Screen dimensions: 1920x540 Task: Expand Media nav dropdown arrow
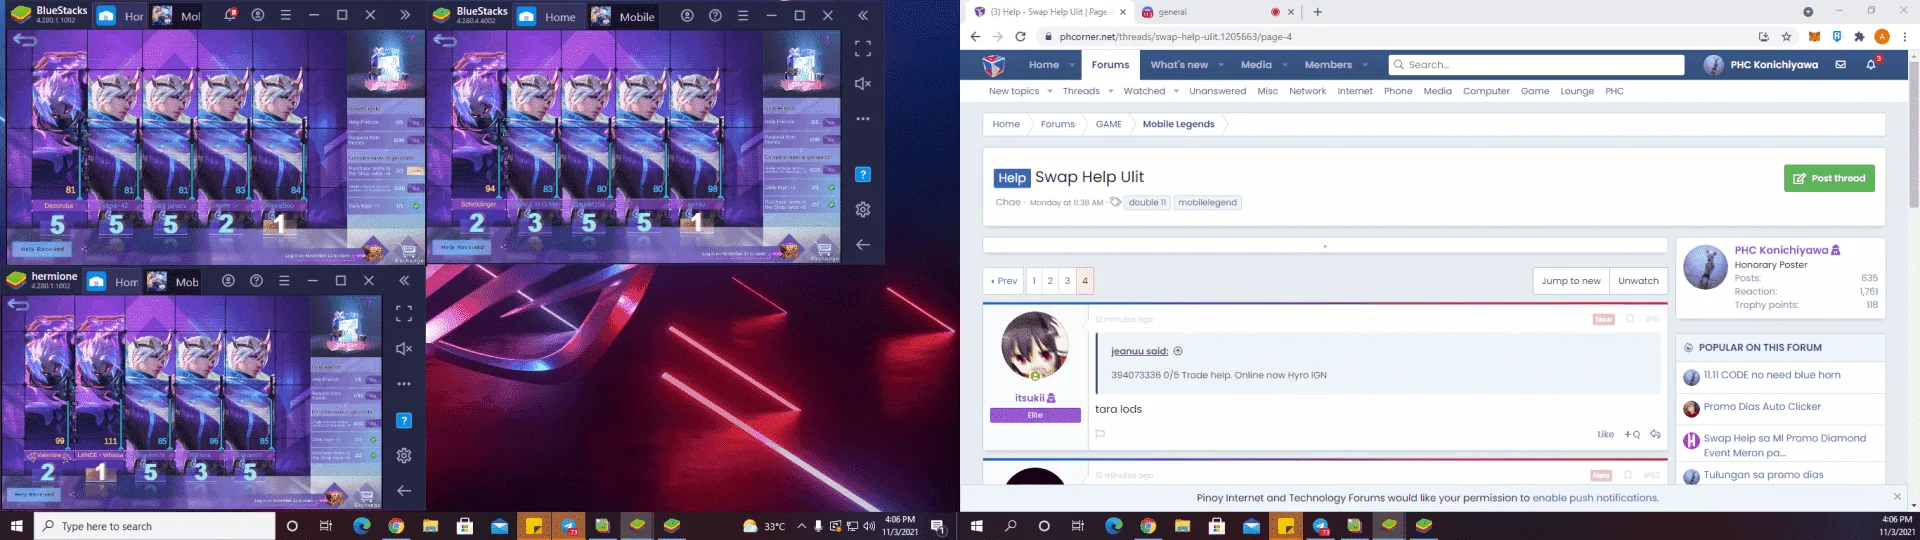point(1284,65)
